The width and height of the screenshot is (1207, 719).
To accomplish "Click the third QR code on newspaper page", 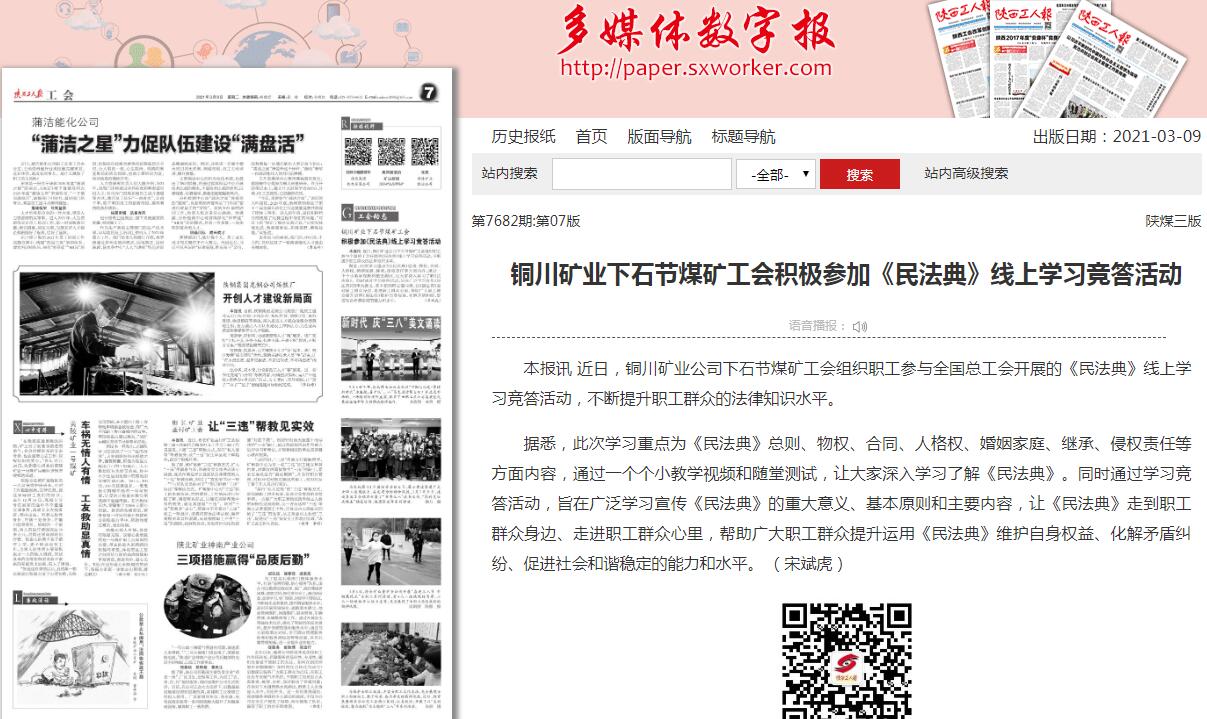I will coord(425,152).
